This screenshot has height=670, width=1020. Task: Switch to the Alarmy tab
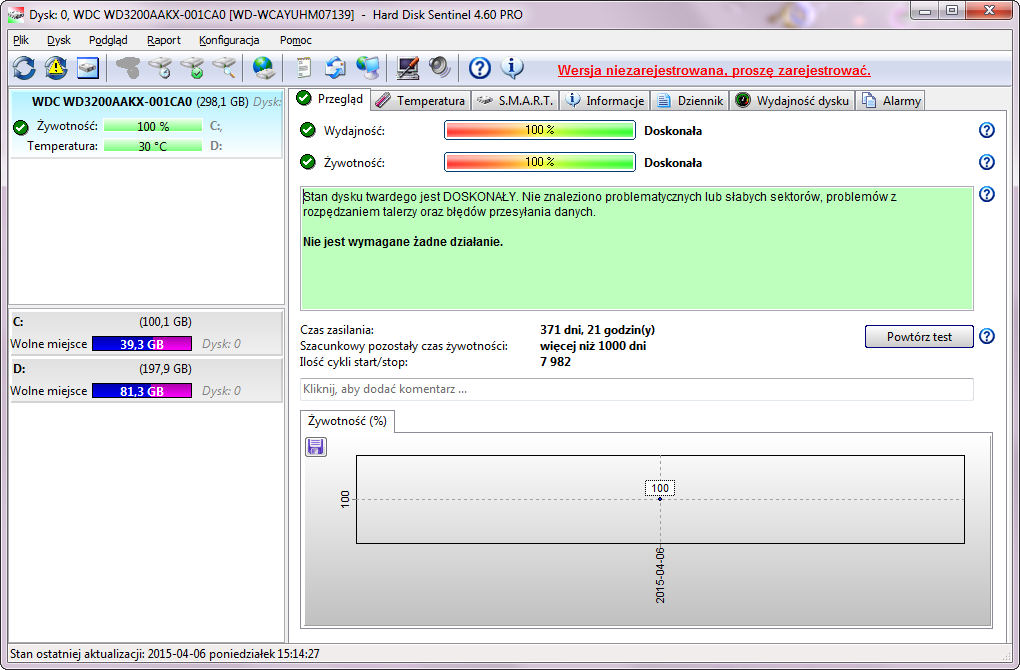click(x=891, y=101)
